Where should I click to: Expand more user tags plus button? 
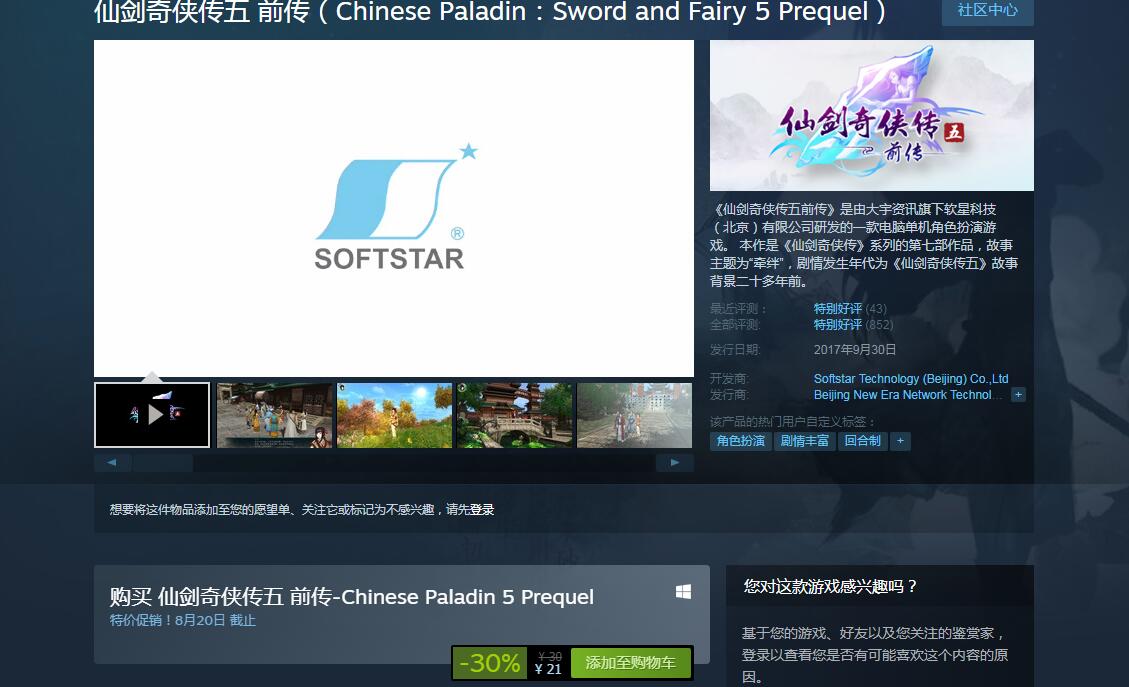900,441
